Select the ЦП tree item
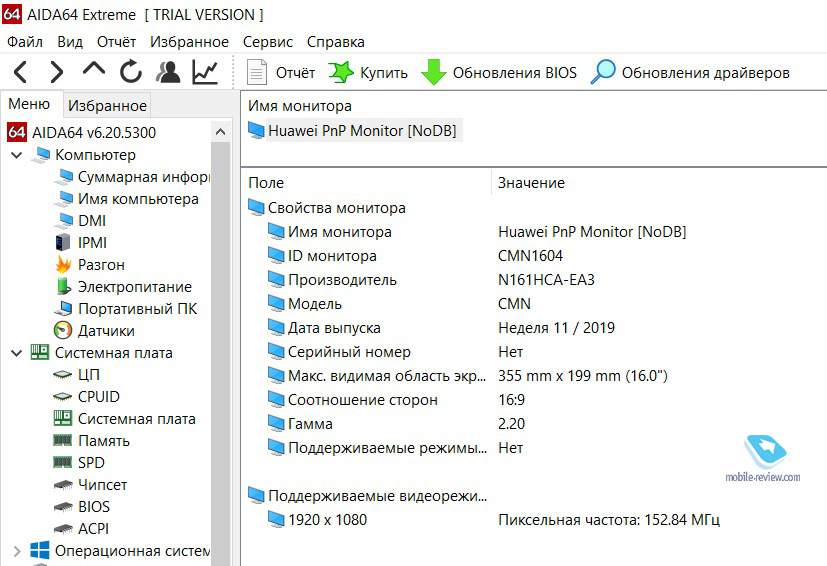 click(77, 375)
